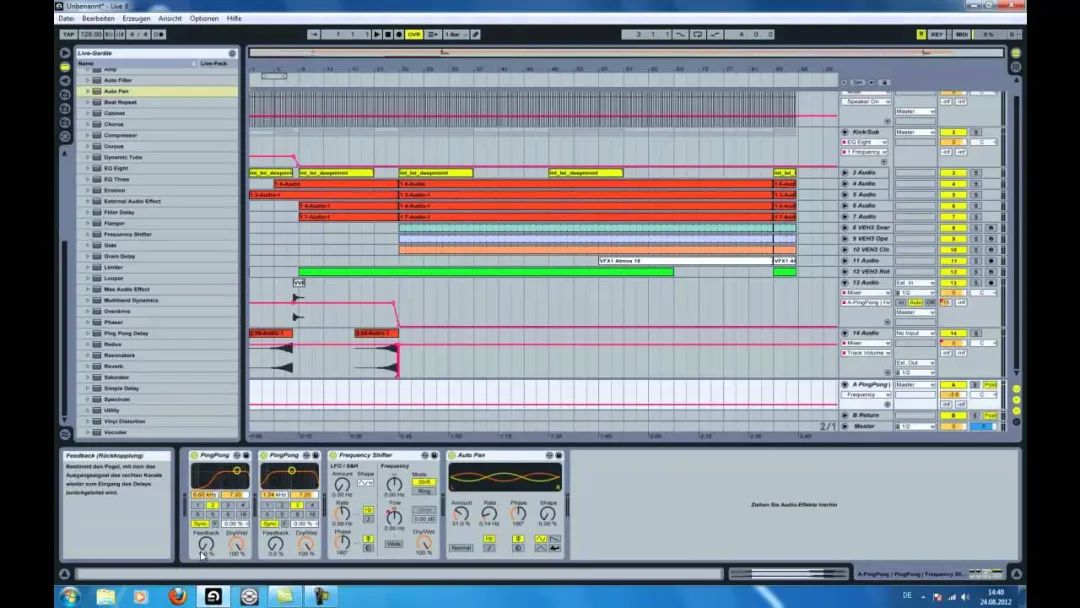Toggle the KEY map mode switch
This screenshot has height=608, width=1080.
tap(937, 34)
